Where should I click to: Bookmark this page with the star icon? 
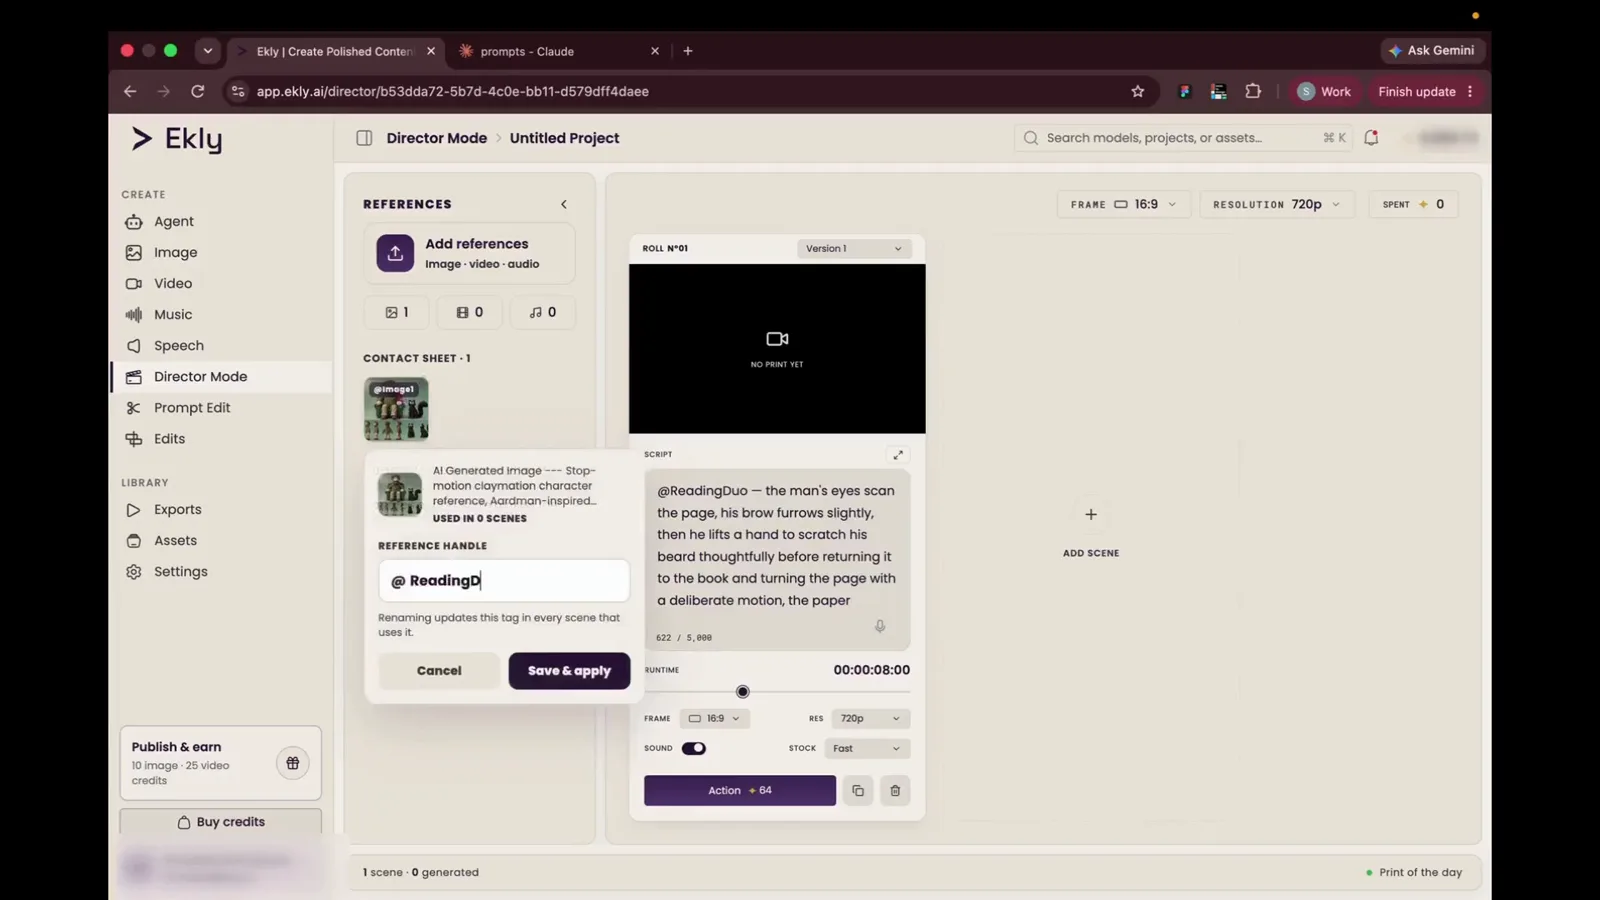click(x=1138, y=91)
